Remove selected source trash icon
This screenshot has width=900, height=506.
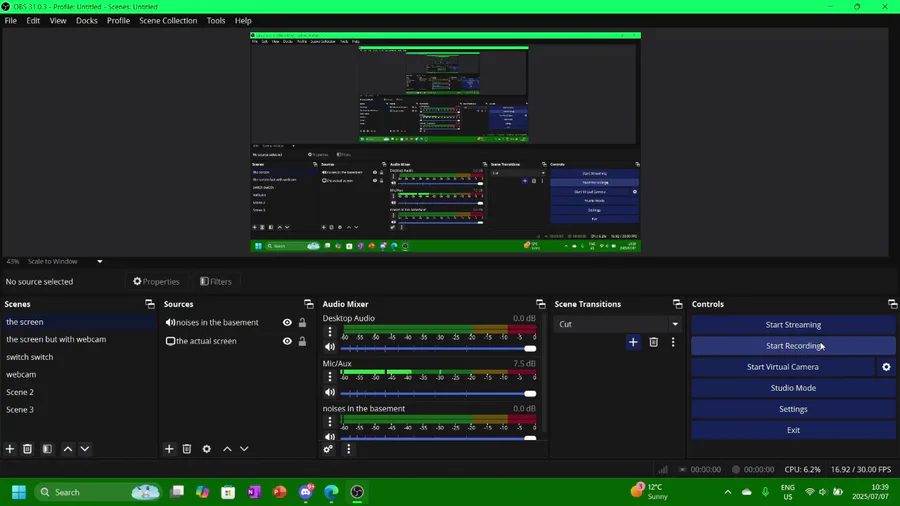coord(187,449)
